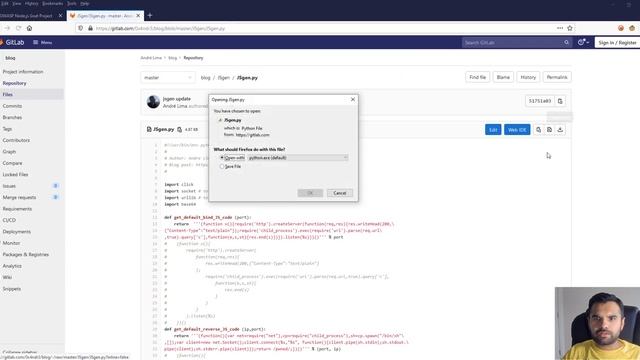Open the GitLab Menu hamburger
The height and width of the screenshot is (360, 640).
click(x=42, y=42)
